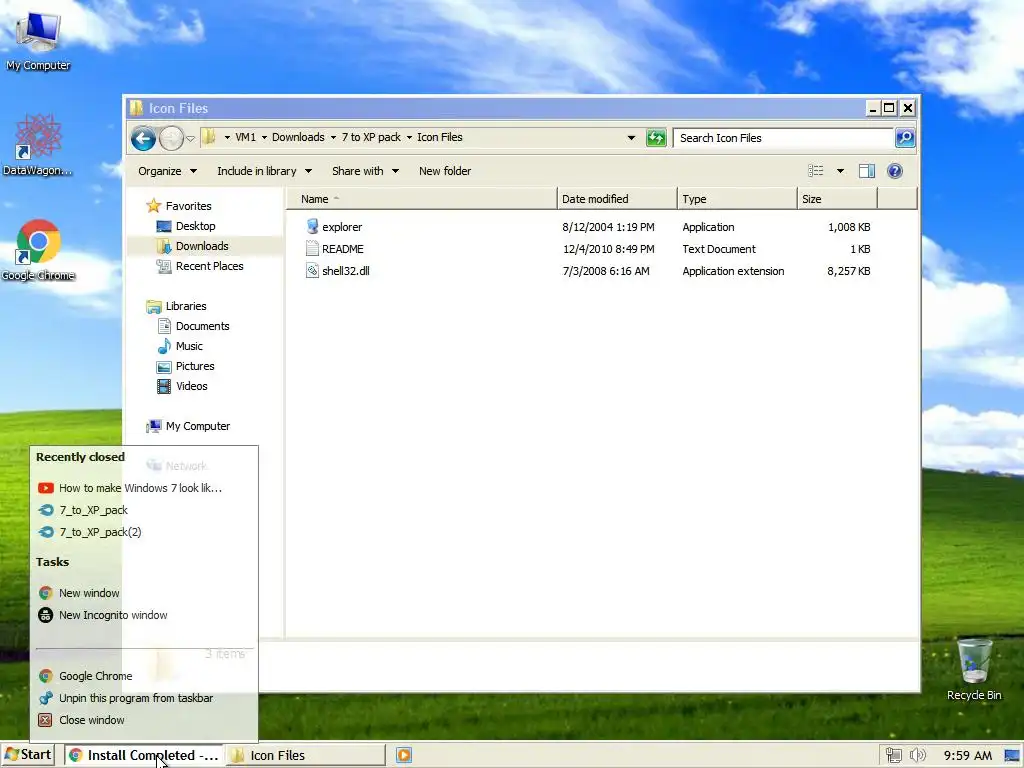Switch to Icon Files taskbar button
Screen dimensions: 1024x768
click(x=306, y=755)
